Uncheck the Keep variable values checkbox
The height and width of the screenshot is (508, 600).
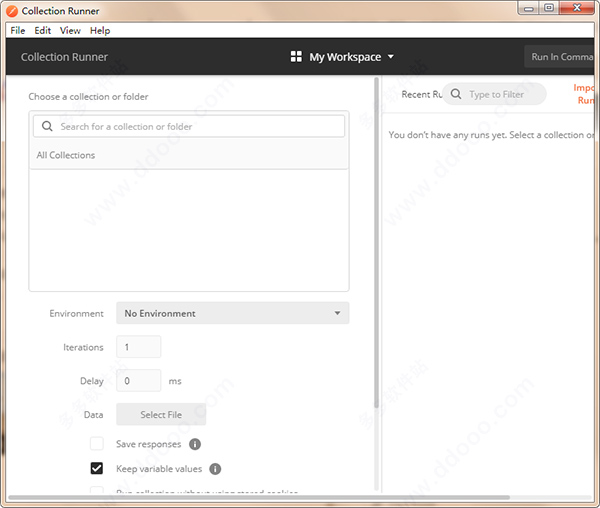tap(97, 468)
